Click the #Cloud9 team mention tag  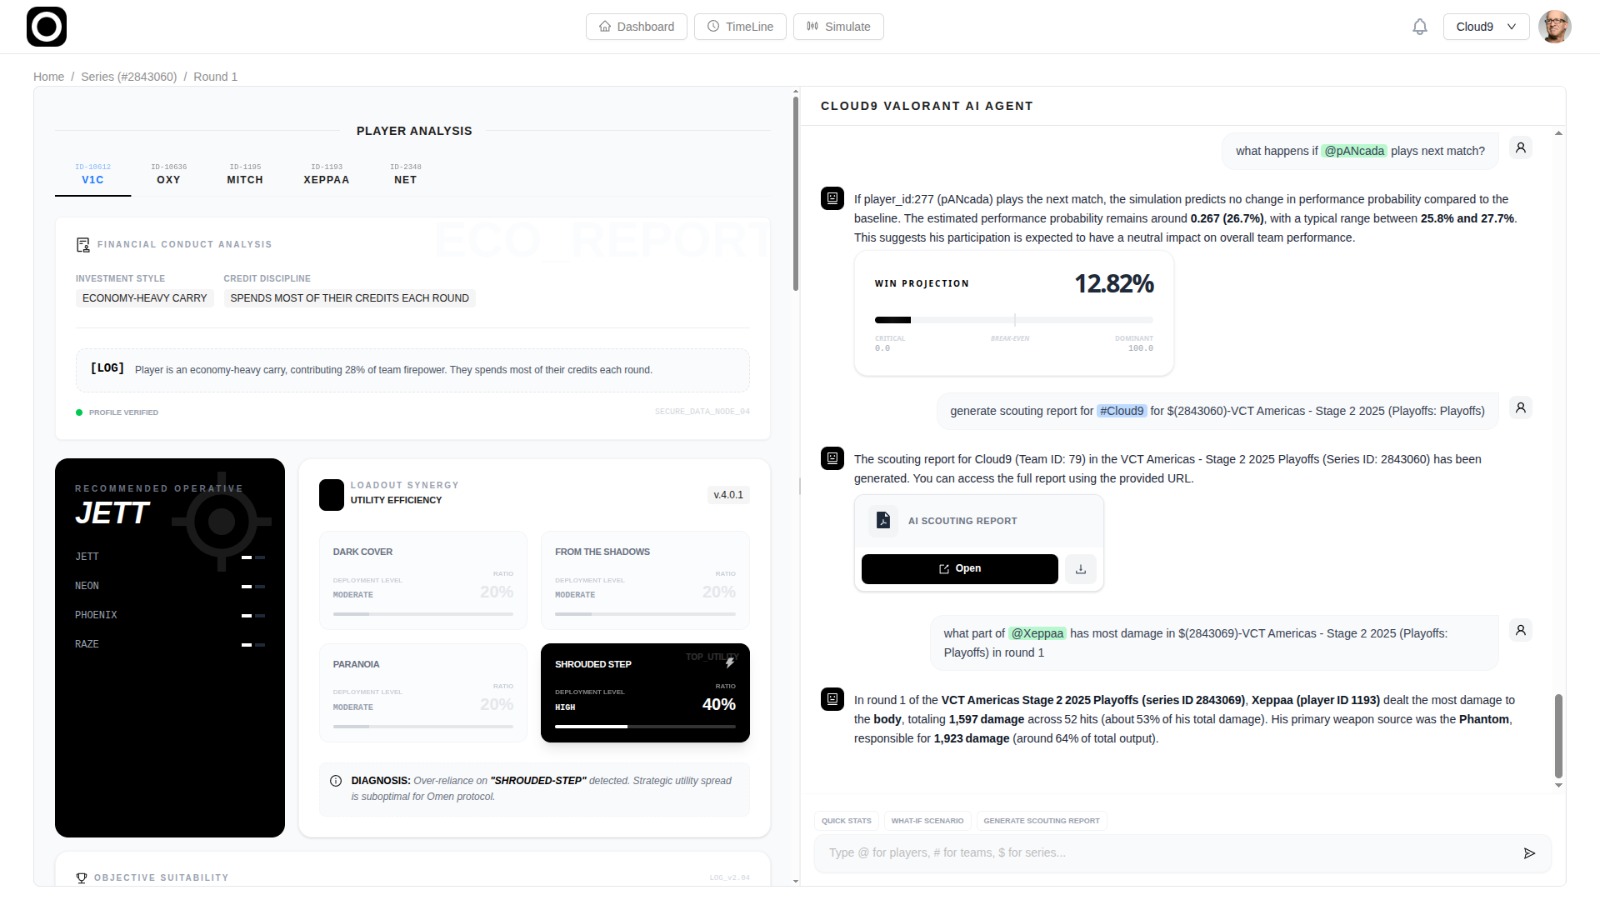pyautogui.click(x=1121, y=411)
